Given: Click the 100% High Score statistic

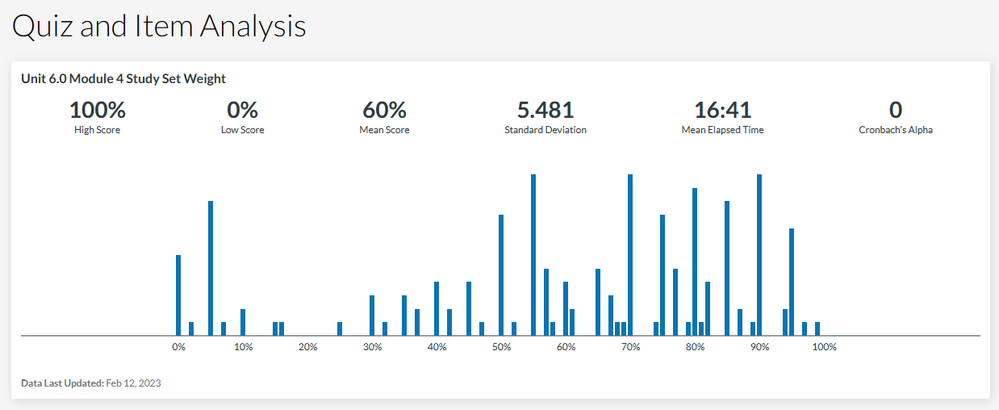Looking at the screenshot, I should tap(97, 110).
